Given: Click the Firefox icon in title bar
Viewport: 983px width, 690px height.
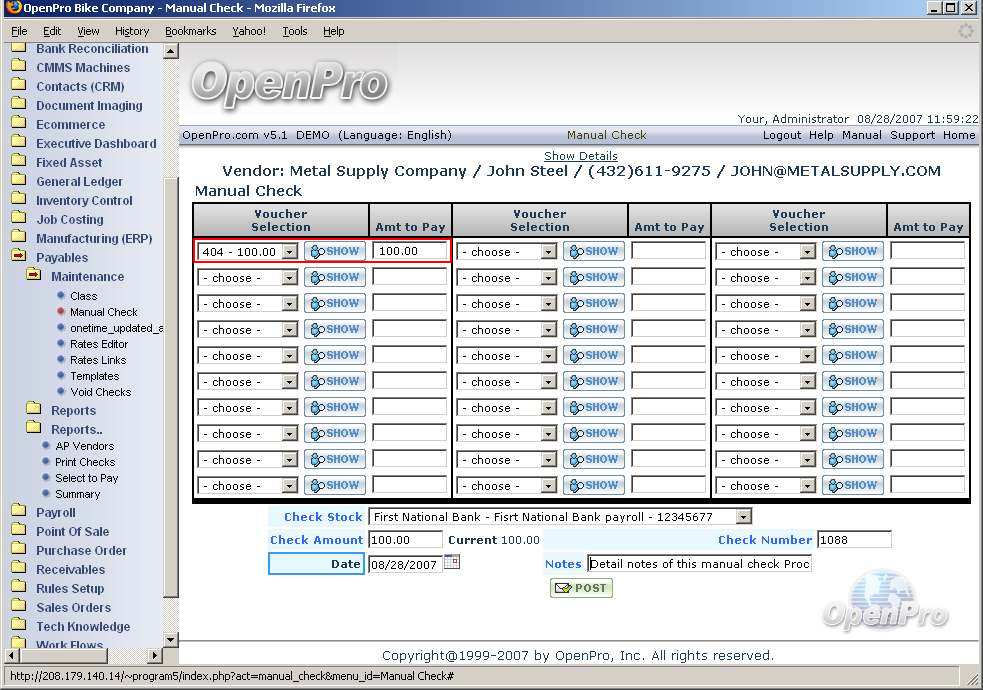Looking at the screenshot, I should coord(12,8).
